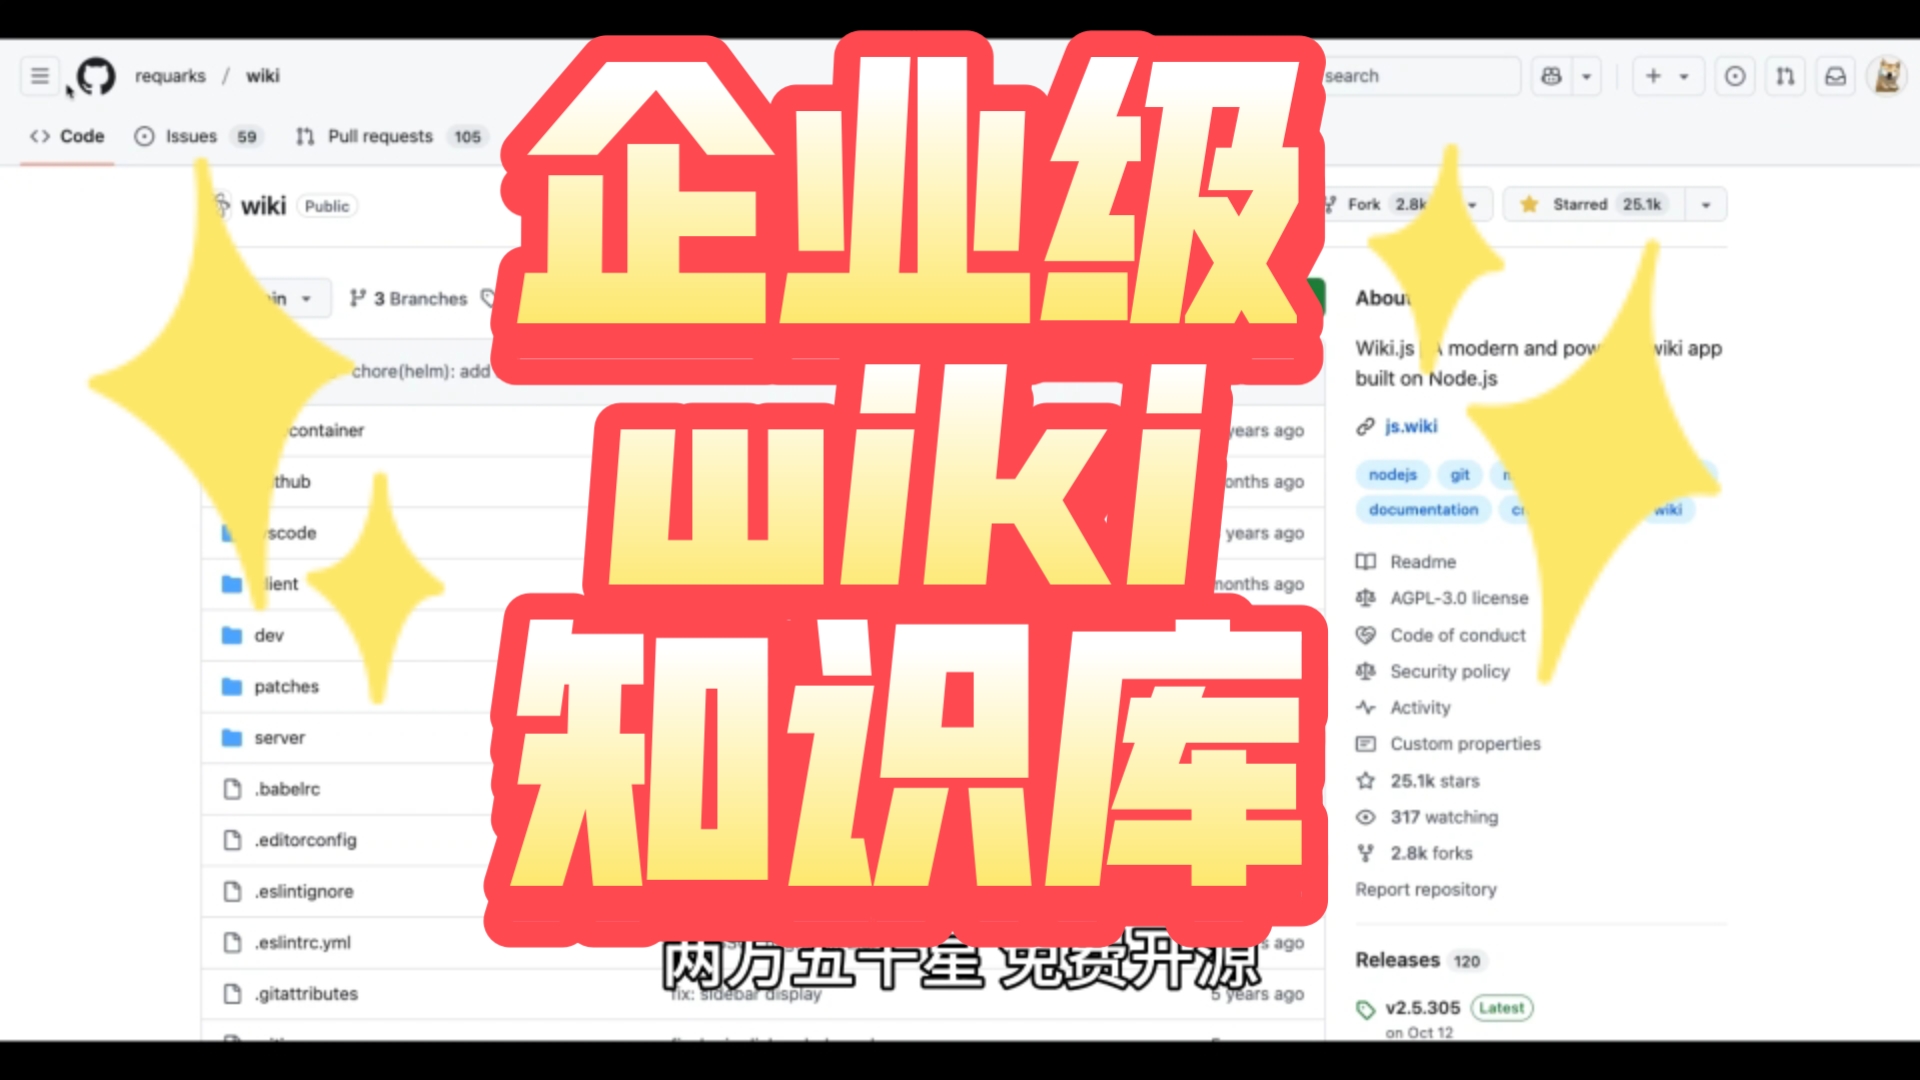Viewport: 1920px width, 1080px height.
Task: Expand the 3 Branches dropdown
Action: tap(407, 298)
